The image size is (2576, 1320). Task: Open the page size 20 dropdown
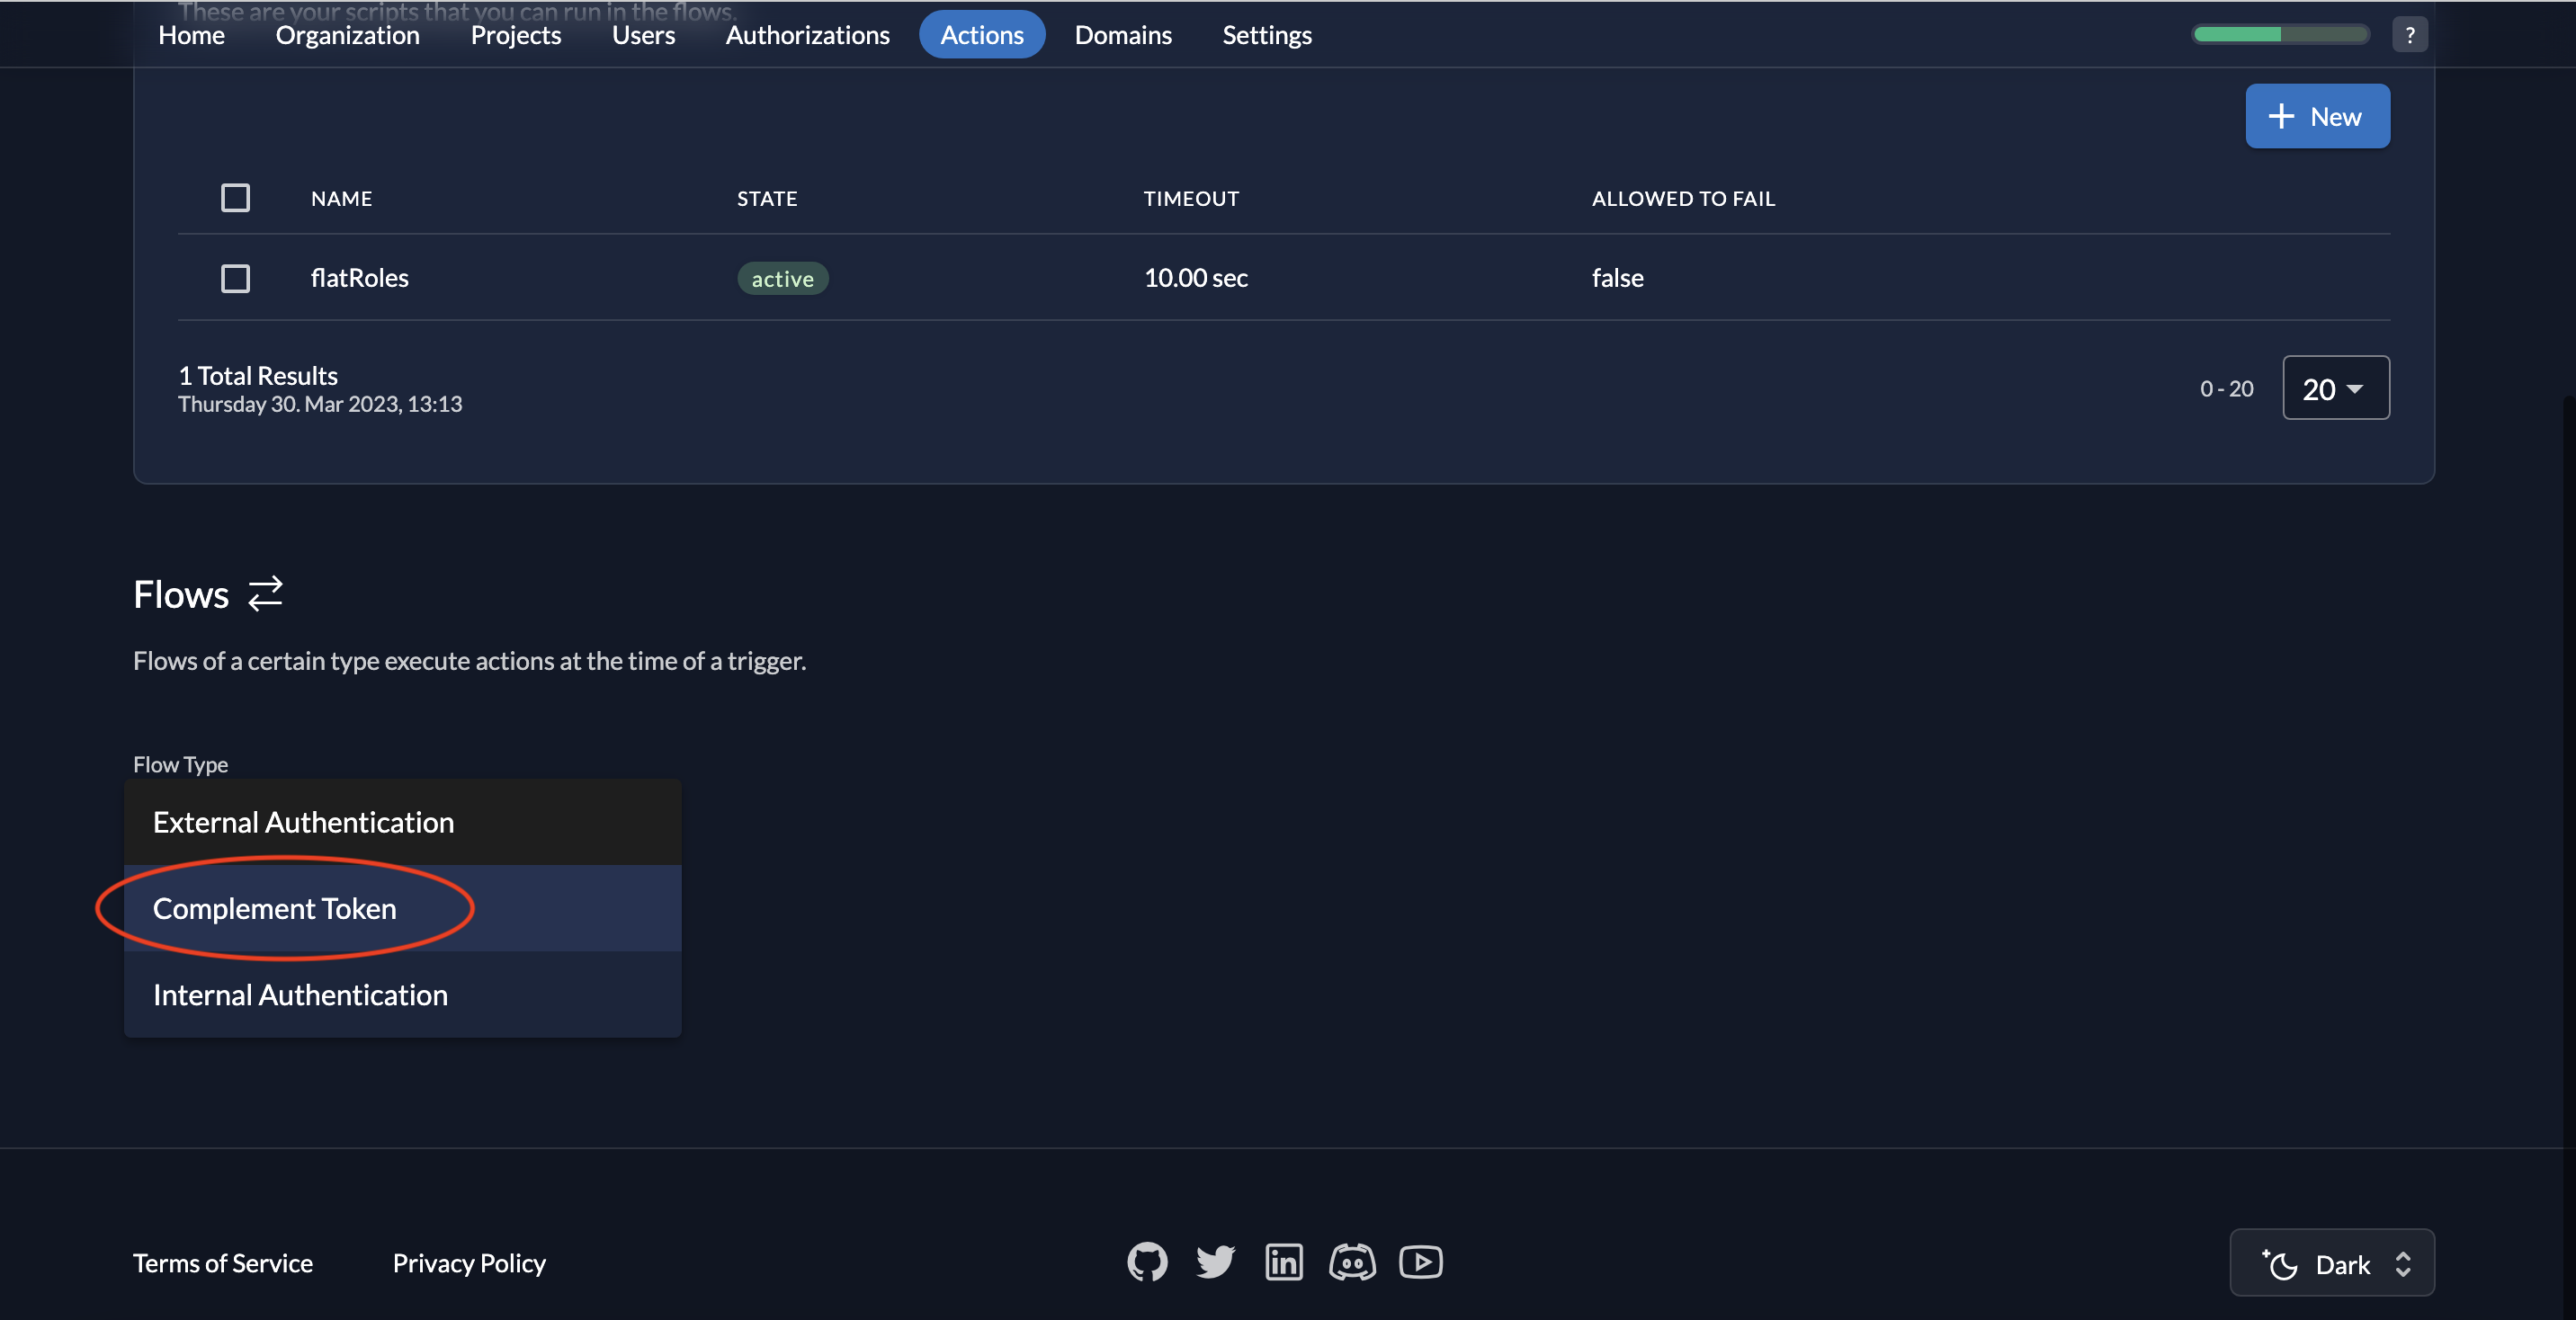click(2336, 388)
